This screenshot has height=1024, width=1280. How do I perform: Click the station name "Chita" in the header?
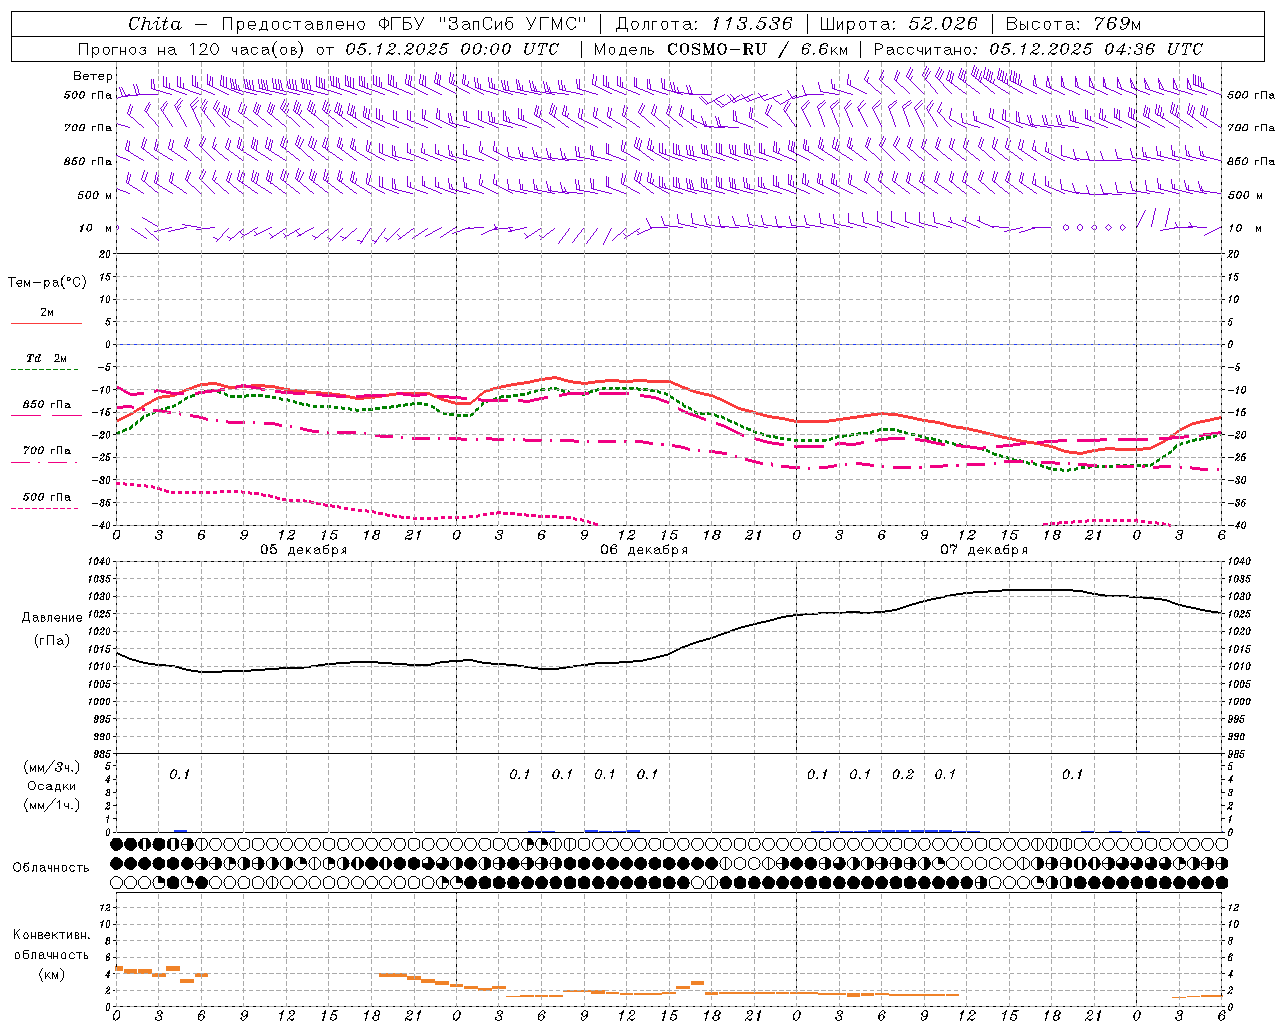coord(155,24)
